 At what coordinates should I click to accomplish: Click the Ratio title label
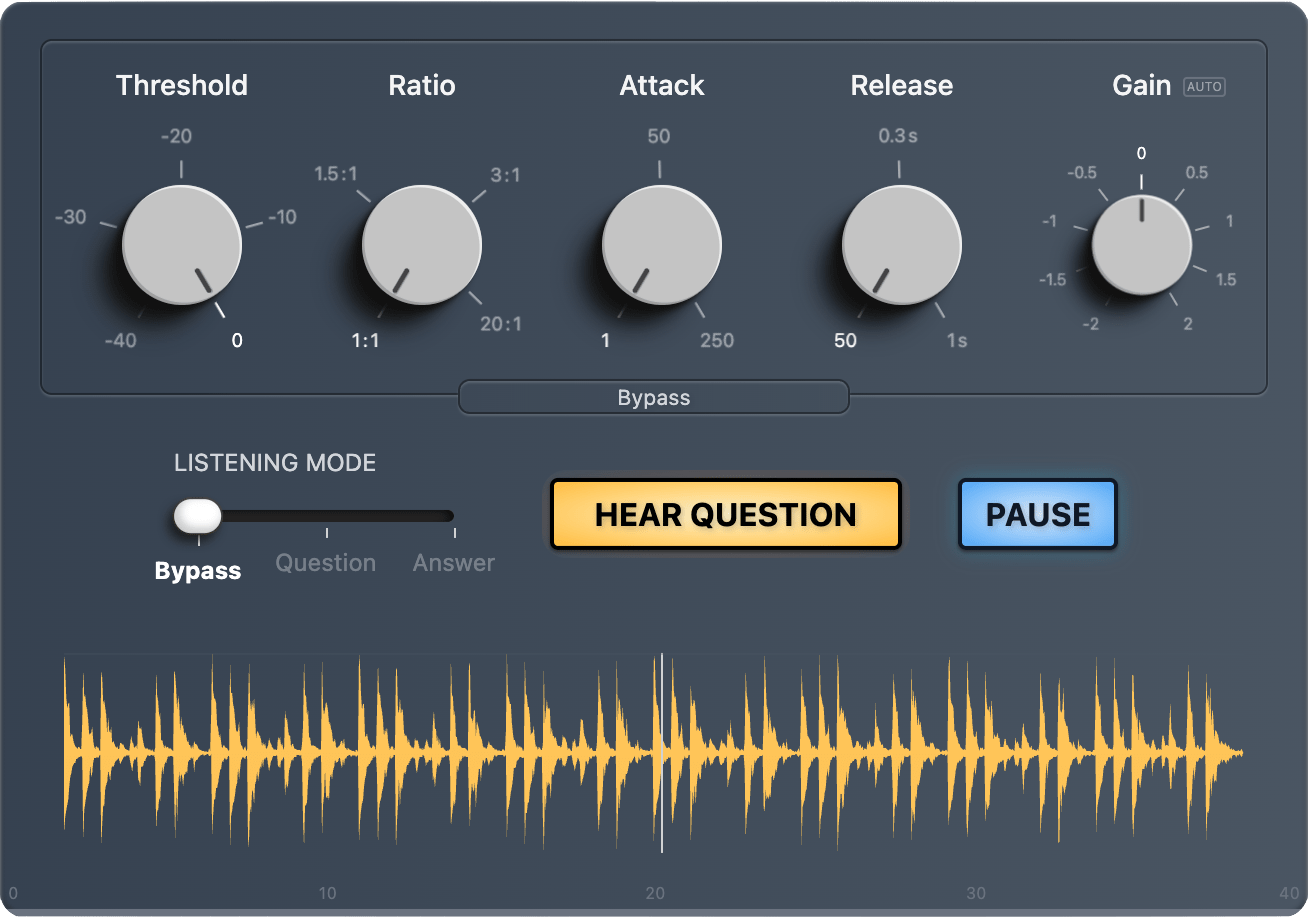[x=422, y=86]
